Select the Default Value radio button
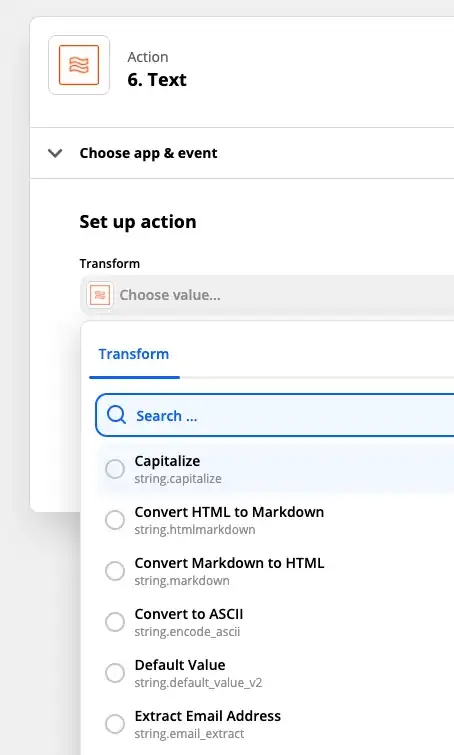The width and height of the screenshot is (454, 755). 115,673
